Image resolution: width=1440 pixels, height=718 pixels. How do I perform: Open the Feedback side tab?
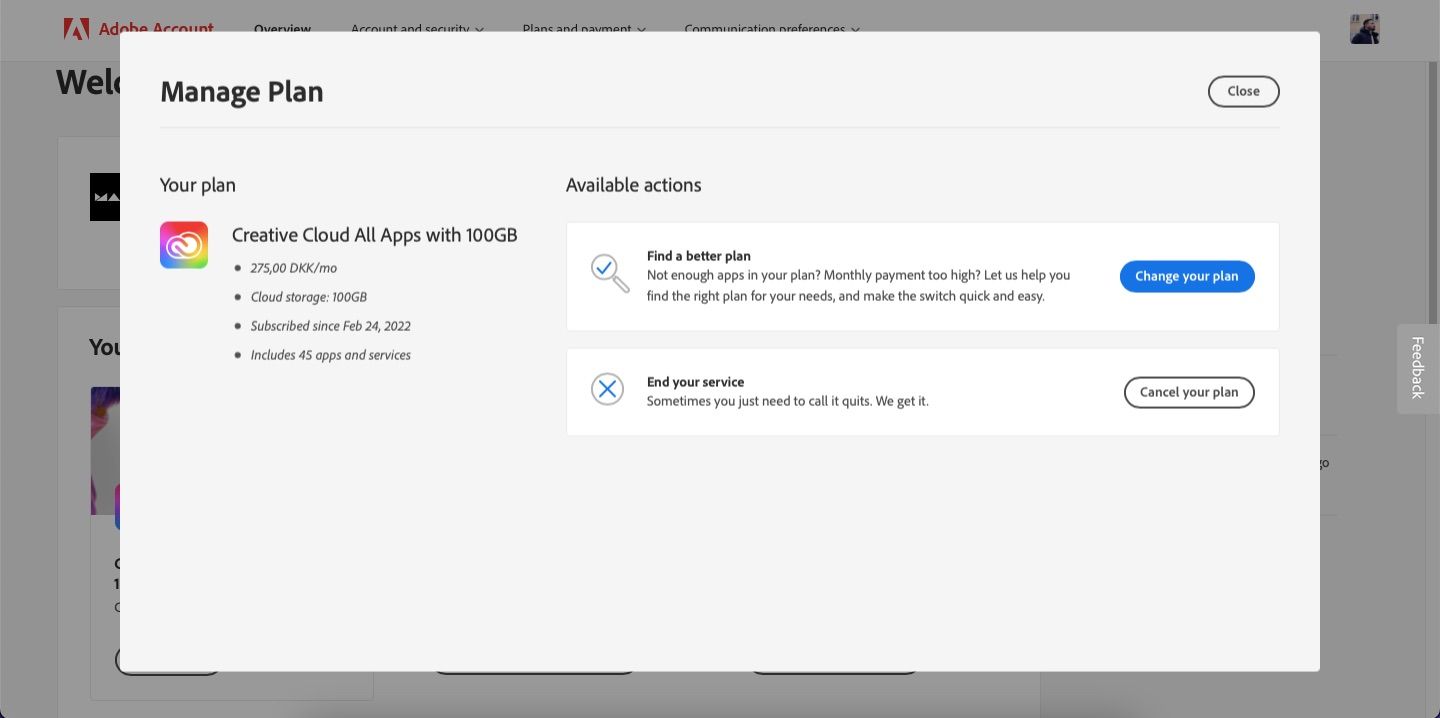(x=1417, y=368)
